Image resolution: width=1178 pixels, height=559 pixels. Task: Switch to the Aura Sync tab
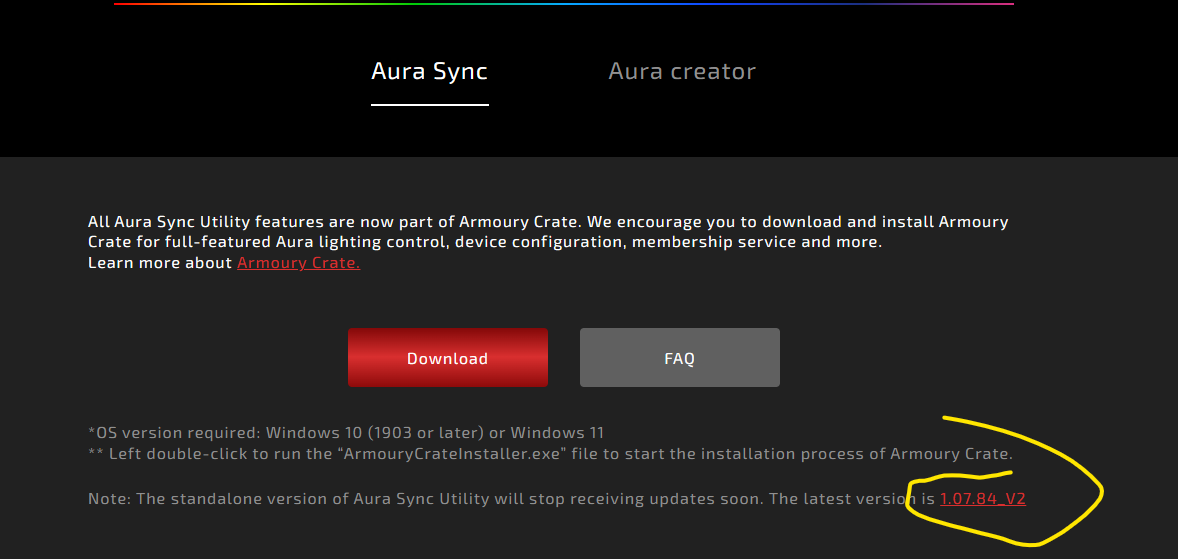pyautogui.click(x=430, y=71)
